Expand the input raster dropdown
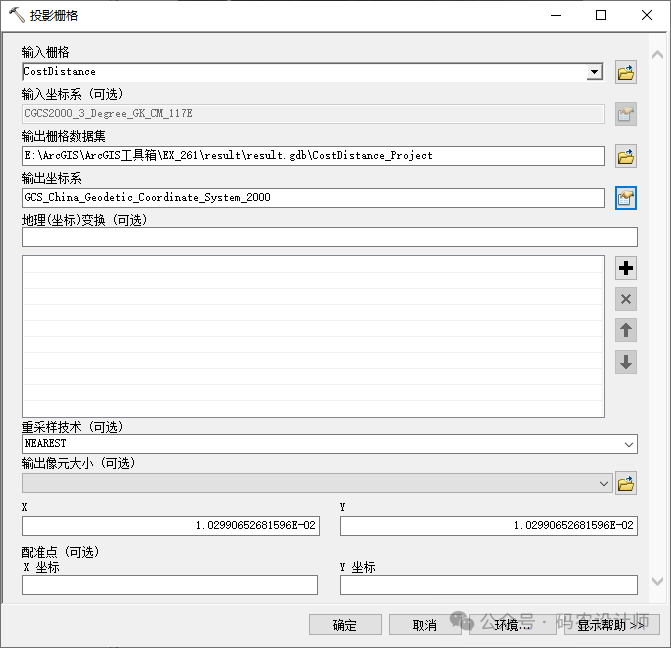 point(595,72)
